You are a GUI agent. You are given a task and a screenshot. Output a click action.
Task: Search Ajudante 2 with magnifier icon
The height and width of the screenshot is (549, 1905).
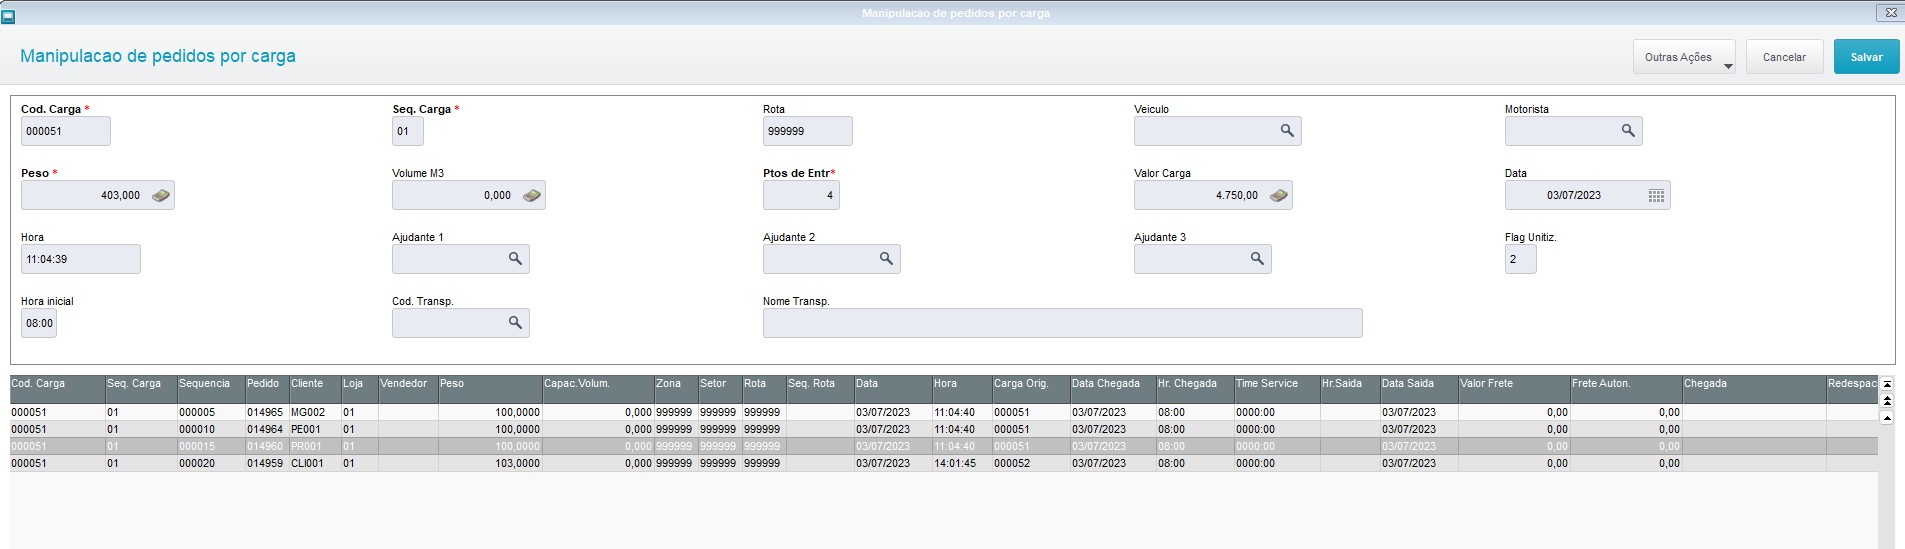(x=886, y=259)
